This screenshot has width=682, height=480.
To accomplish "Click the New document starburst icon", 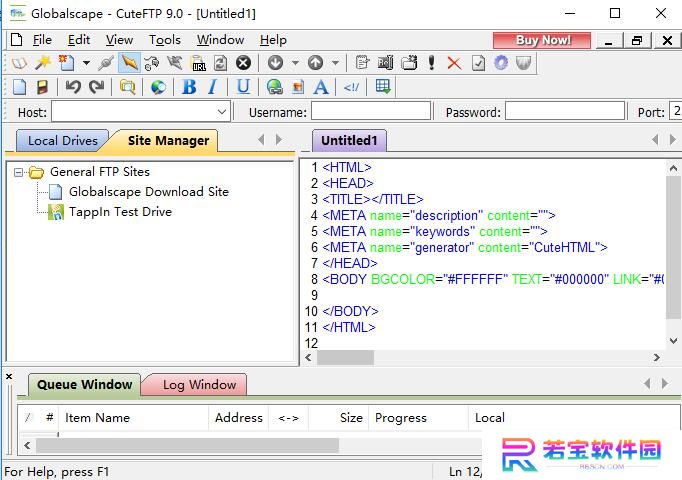I will tap(67, 63).
